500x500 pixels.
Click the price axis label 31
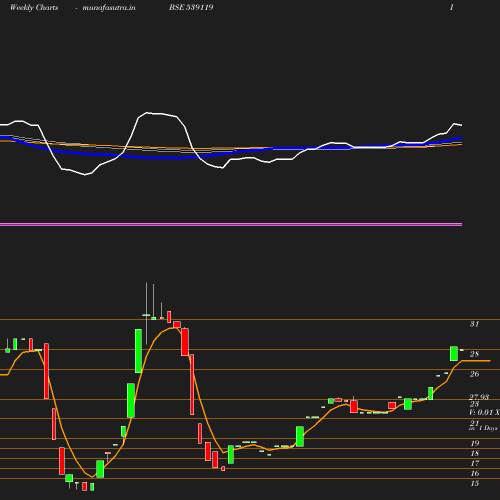(474, 324)
